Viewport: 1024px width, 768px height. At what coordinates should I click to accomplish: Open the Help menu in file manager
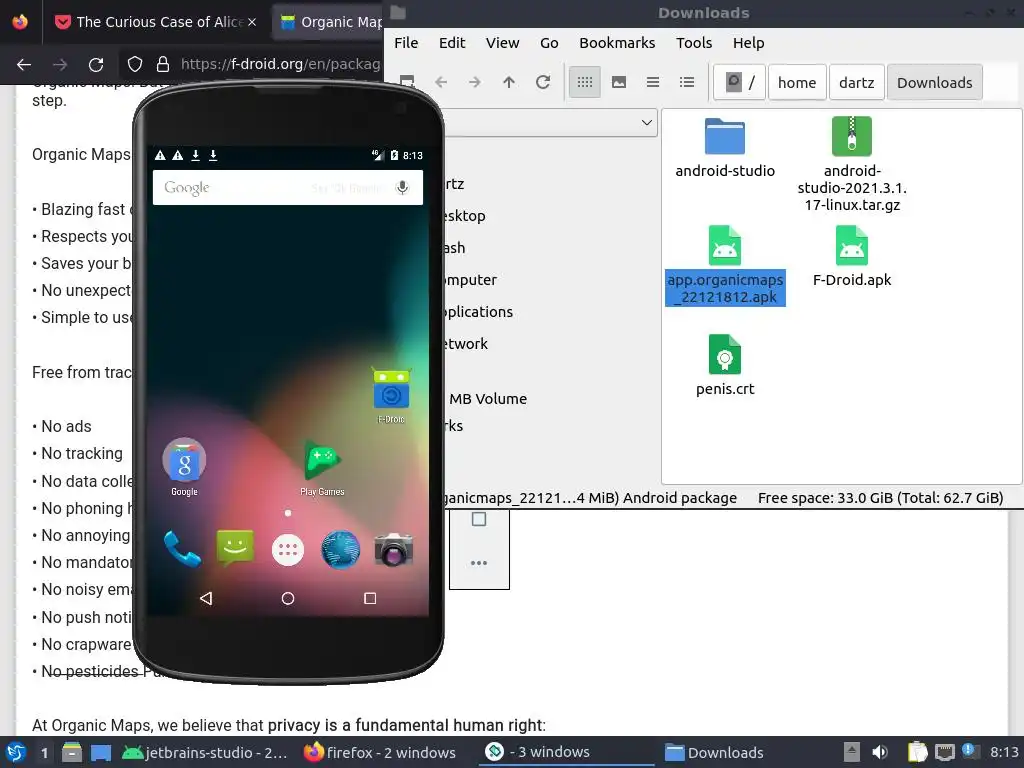click(x=748, y=43)
